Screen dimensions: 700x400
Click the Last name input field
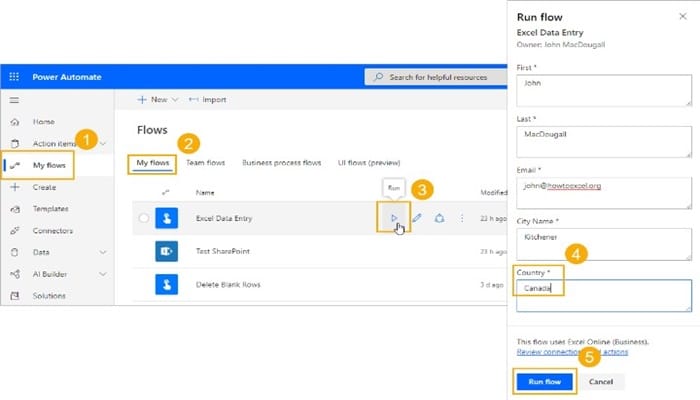[604, 142]
